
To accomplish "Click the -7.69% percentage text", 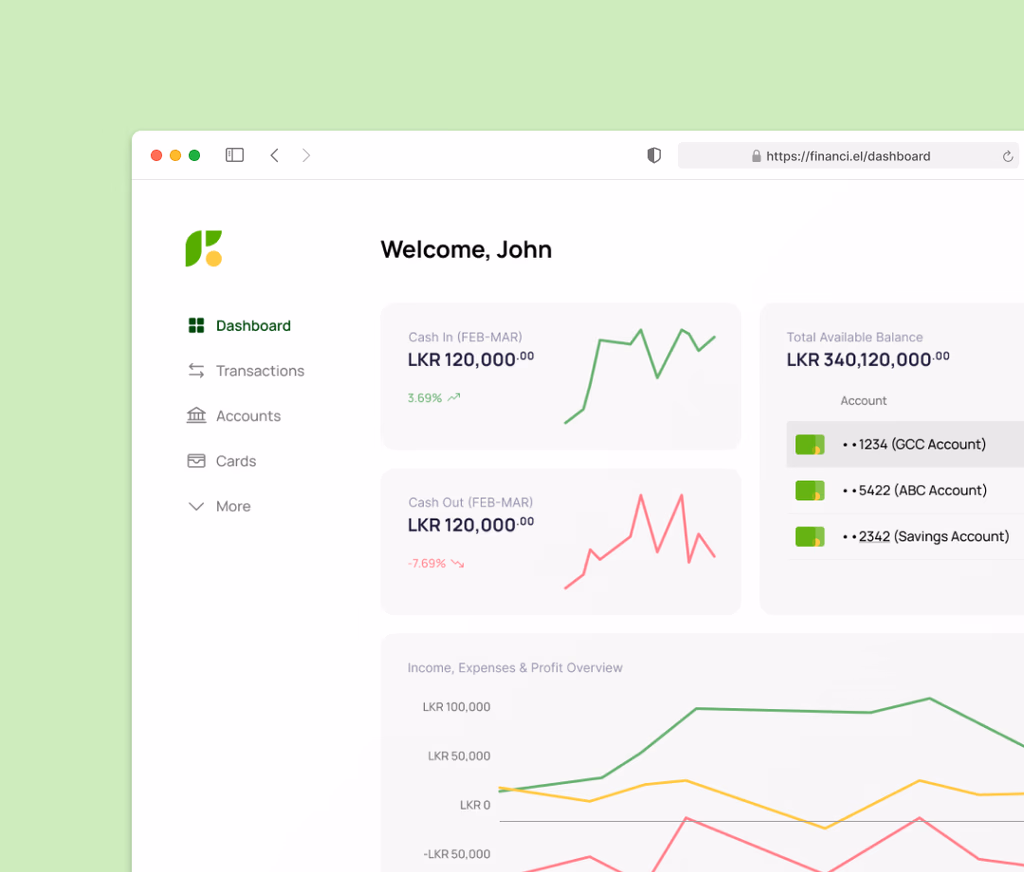I will pyautogui.click(x=426, y=563).
